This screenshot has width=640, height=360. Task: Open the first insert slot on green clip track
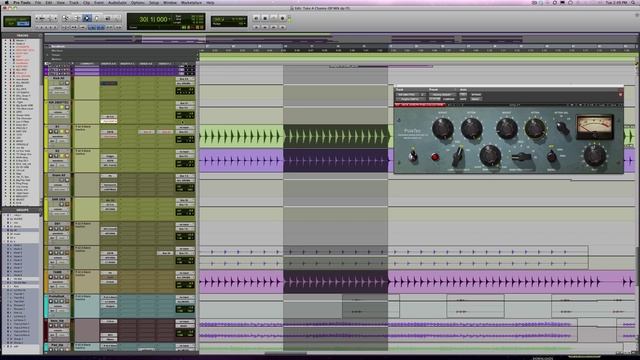[109, 132]
